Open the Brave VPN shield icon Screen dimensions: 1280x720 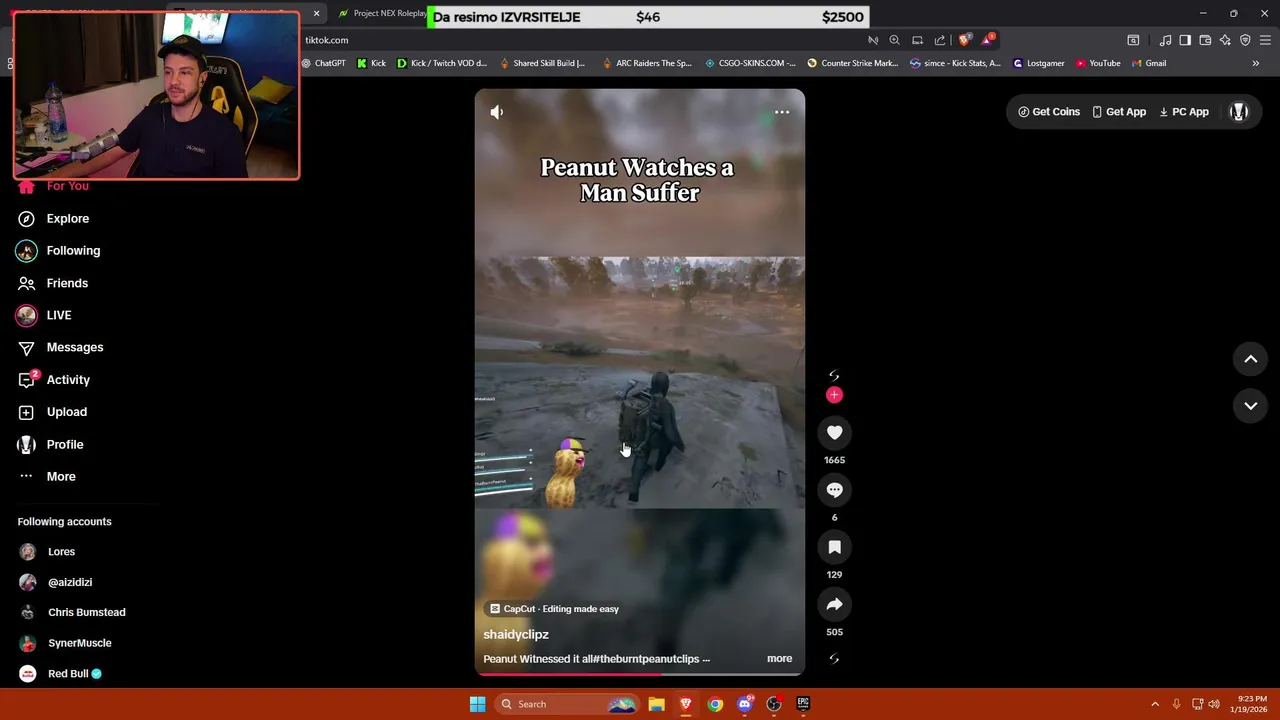tap(1245, 40)
